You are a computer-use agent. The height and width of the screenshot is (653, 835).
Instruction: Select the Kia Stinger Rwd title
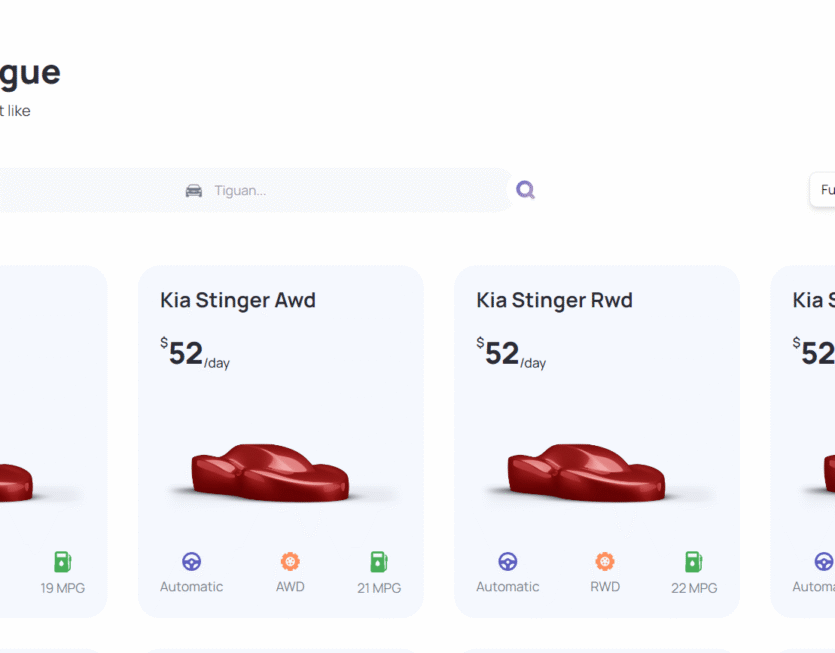click(554, 300)
